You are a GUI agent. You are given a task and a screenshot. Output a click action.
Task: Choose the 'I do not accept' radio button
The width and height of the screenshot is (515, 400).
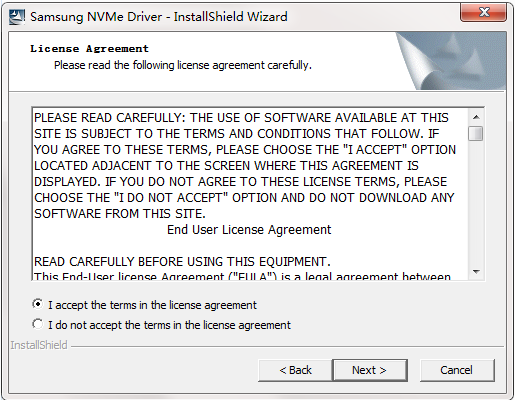tap(38, 324)
